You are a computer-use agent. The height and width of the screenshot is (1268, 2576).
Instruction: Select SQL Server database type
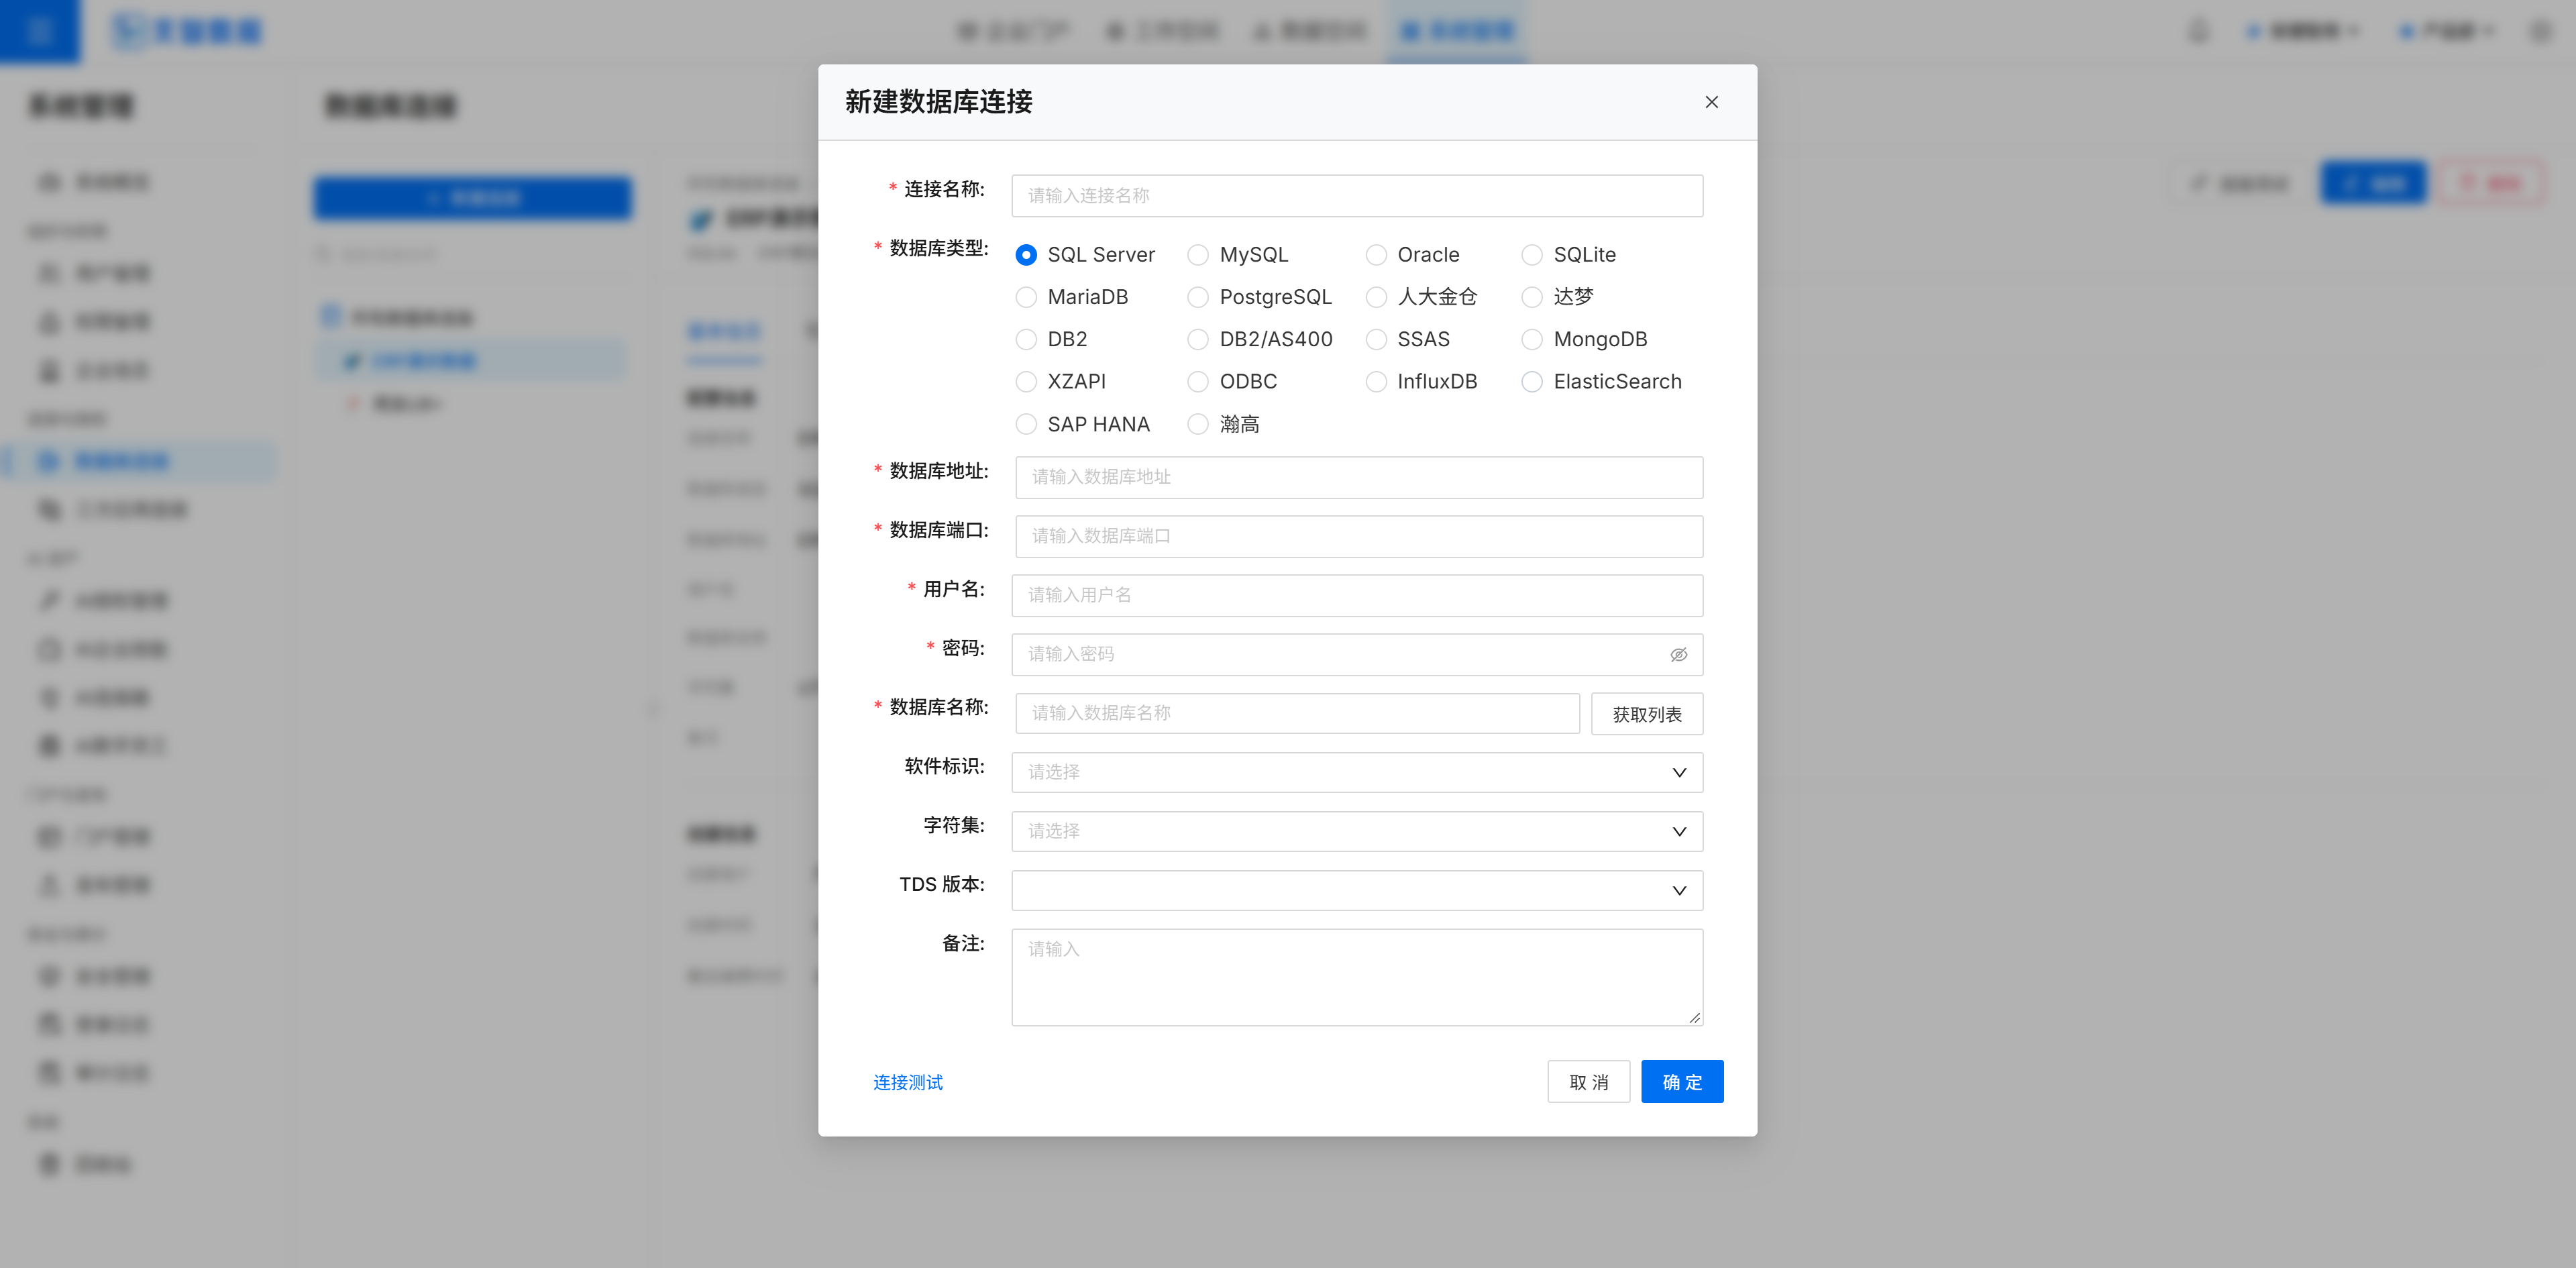coord(1026,255)
